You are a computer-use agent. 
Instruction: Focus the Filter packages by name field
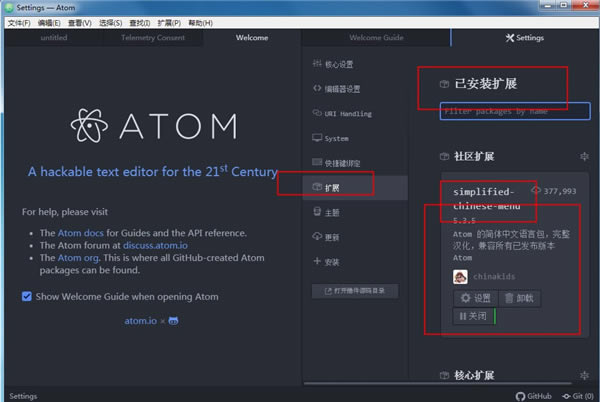[515, 111]
